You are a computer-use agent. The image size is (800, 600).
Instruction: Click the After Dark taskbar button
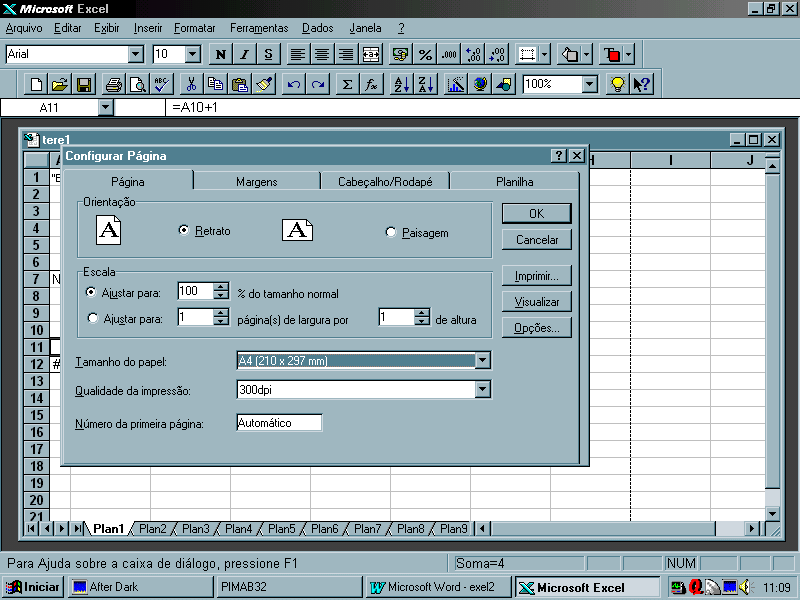coord(141,587)
